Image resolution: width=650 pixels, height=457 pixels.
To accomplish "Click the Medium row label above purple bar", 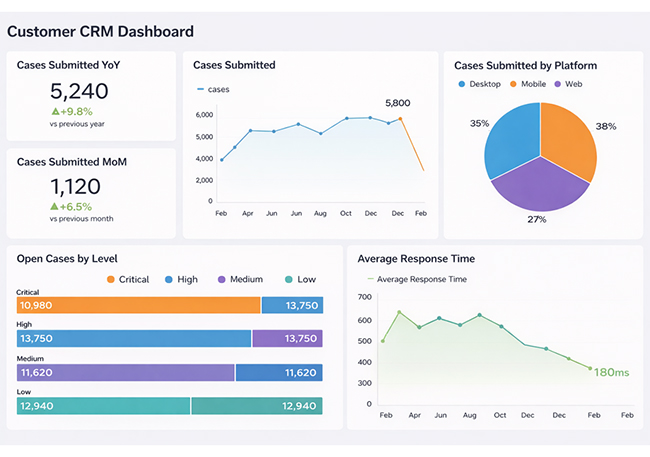I will (30, 359).
